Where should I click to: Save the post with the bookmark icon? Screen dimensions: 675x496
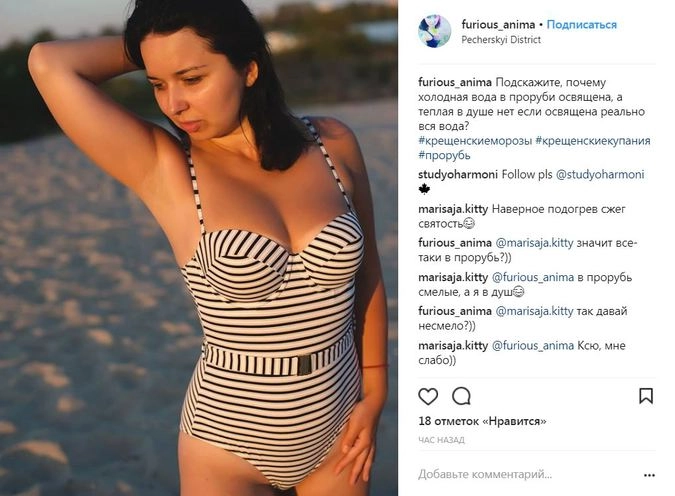tap(646, 396)
